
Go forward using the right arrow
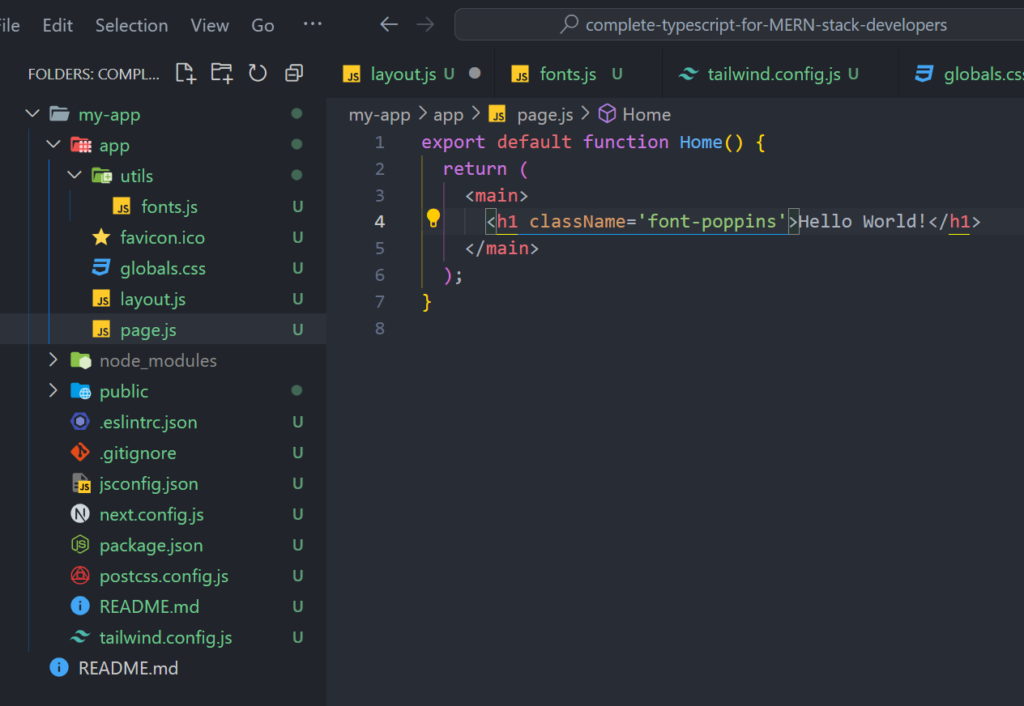tap(425, 25)
